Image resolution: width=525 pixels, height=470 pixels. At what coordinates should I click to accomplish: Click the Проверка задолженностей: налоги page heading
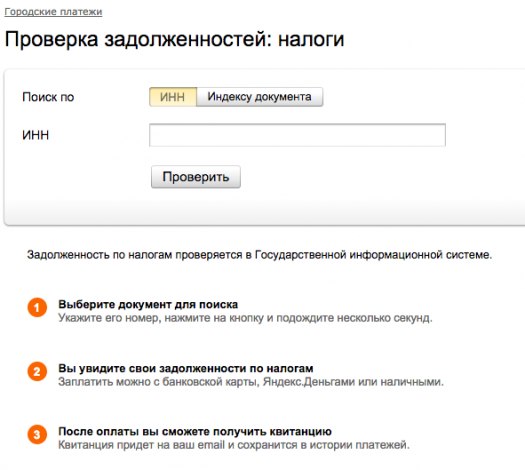click(x=174, y=39)
